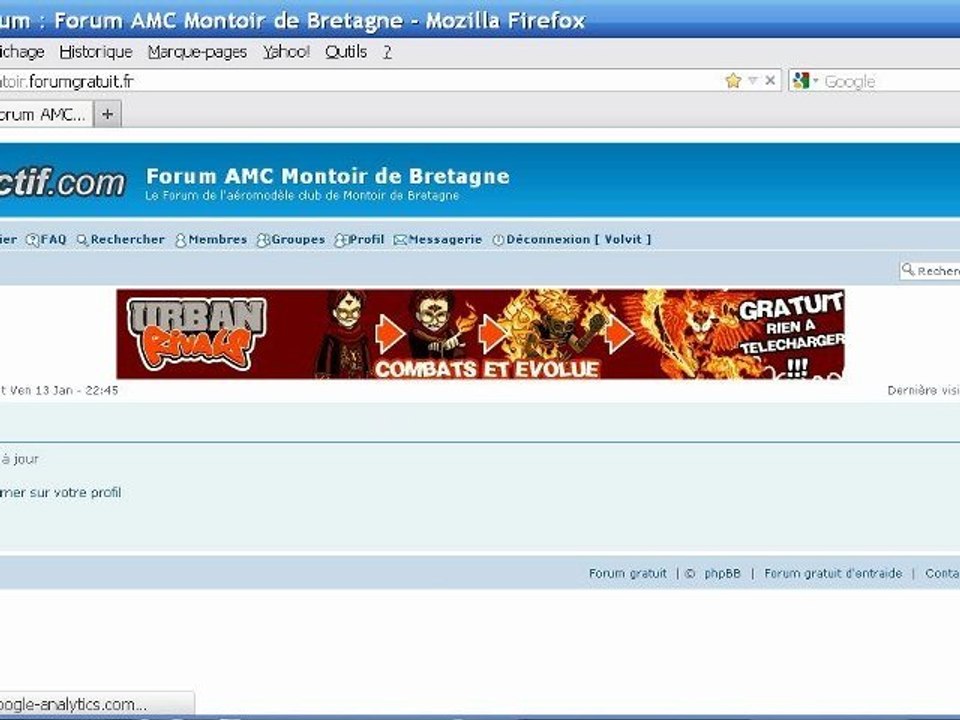Click the Déconnexion power icon
960x720 pixels.
498,240
